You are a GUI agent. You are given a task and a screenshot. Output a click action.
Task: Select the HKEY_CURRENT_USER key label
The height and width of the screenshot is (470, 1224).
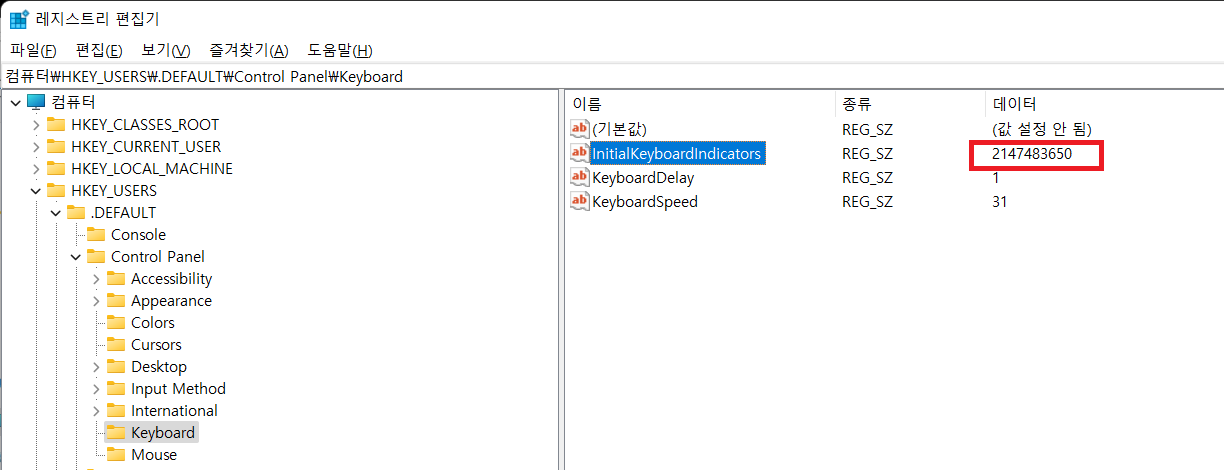pyautogui.click(x=146, y=146)
